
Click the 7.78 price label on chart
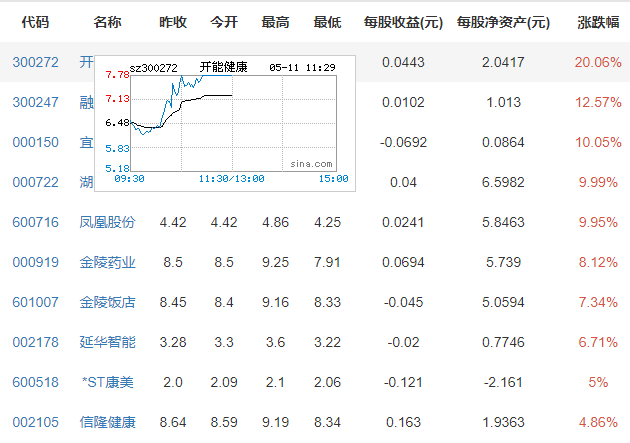click(117, 74)
